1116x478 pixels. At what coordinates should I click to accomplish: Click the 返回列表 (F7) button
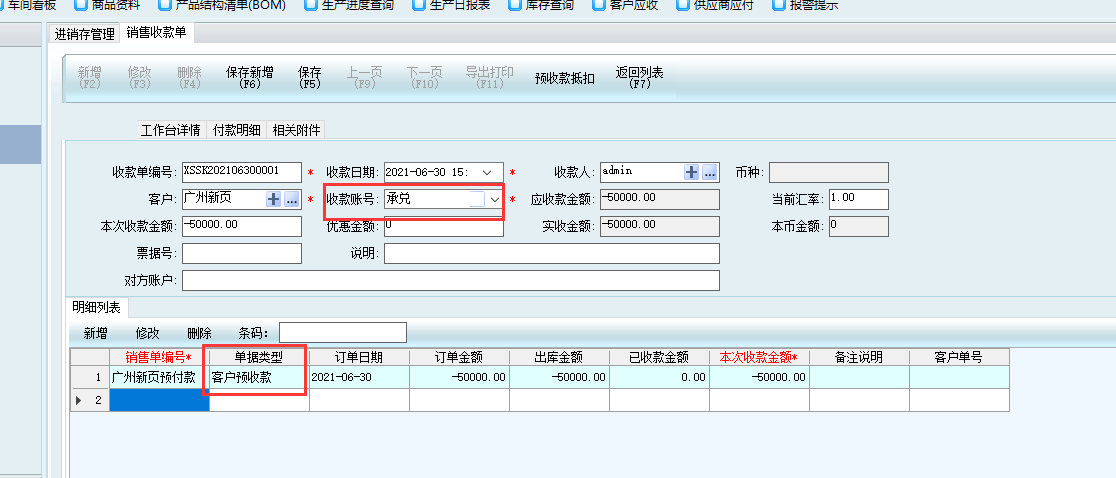639,78
